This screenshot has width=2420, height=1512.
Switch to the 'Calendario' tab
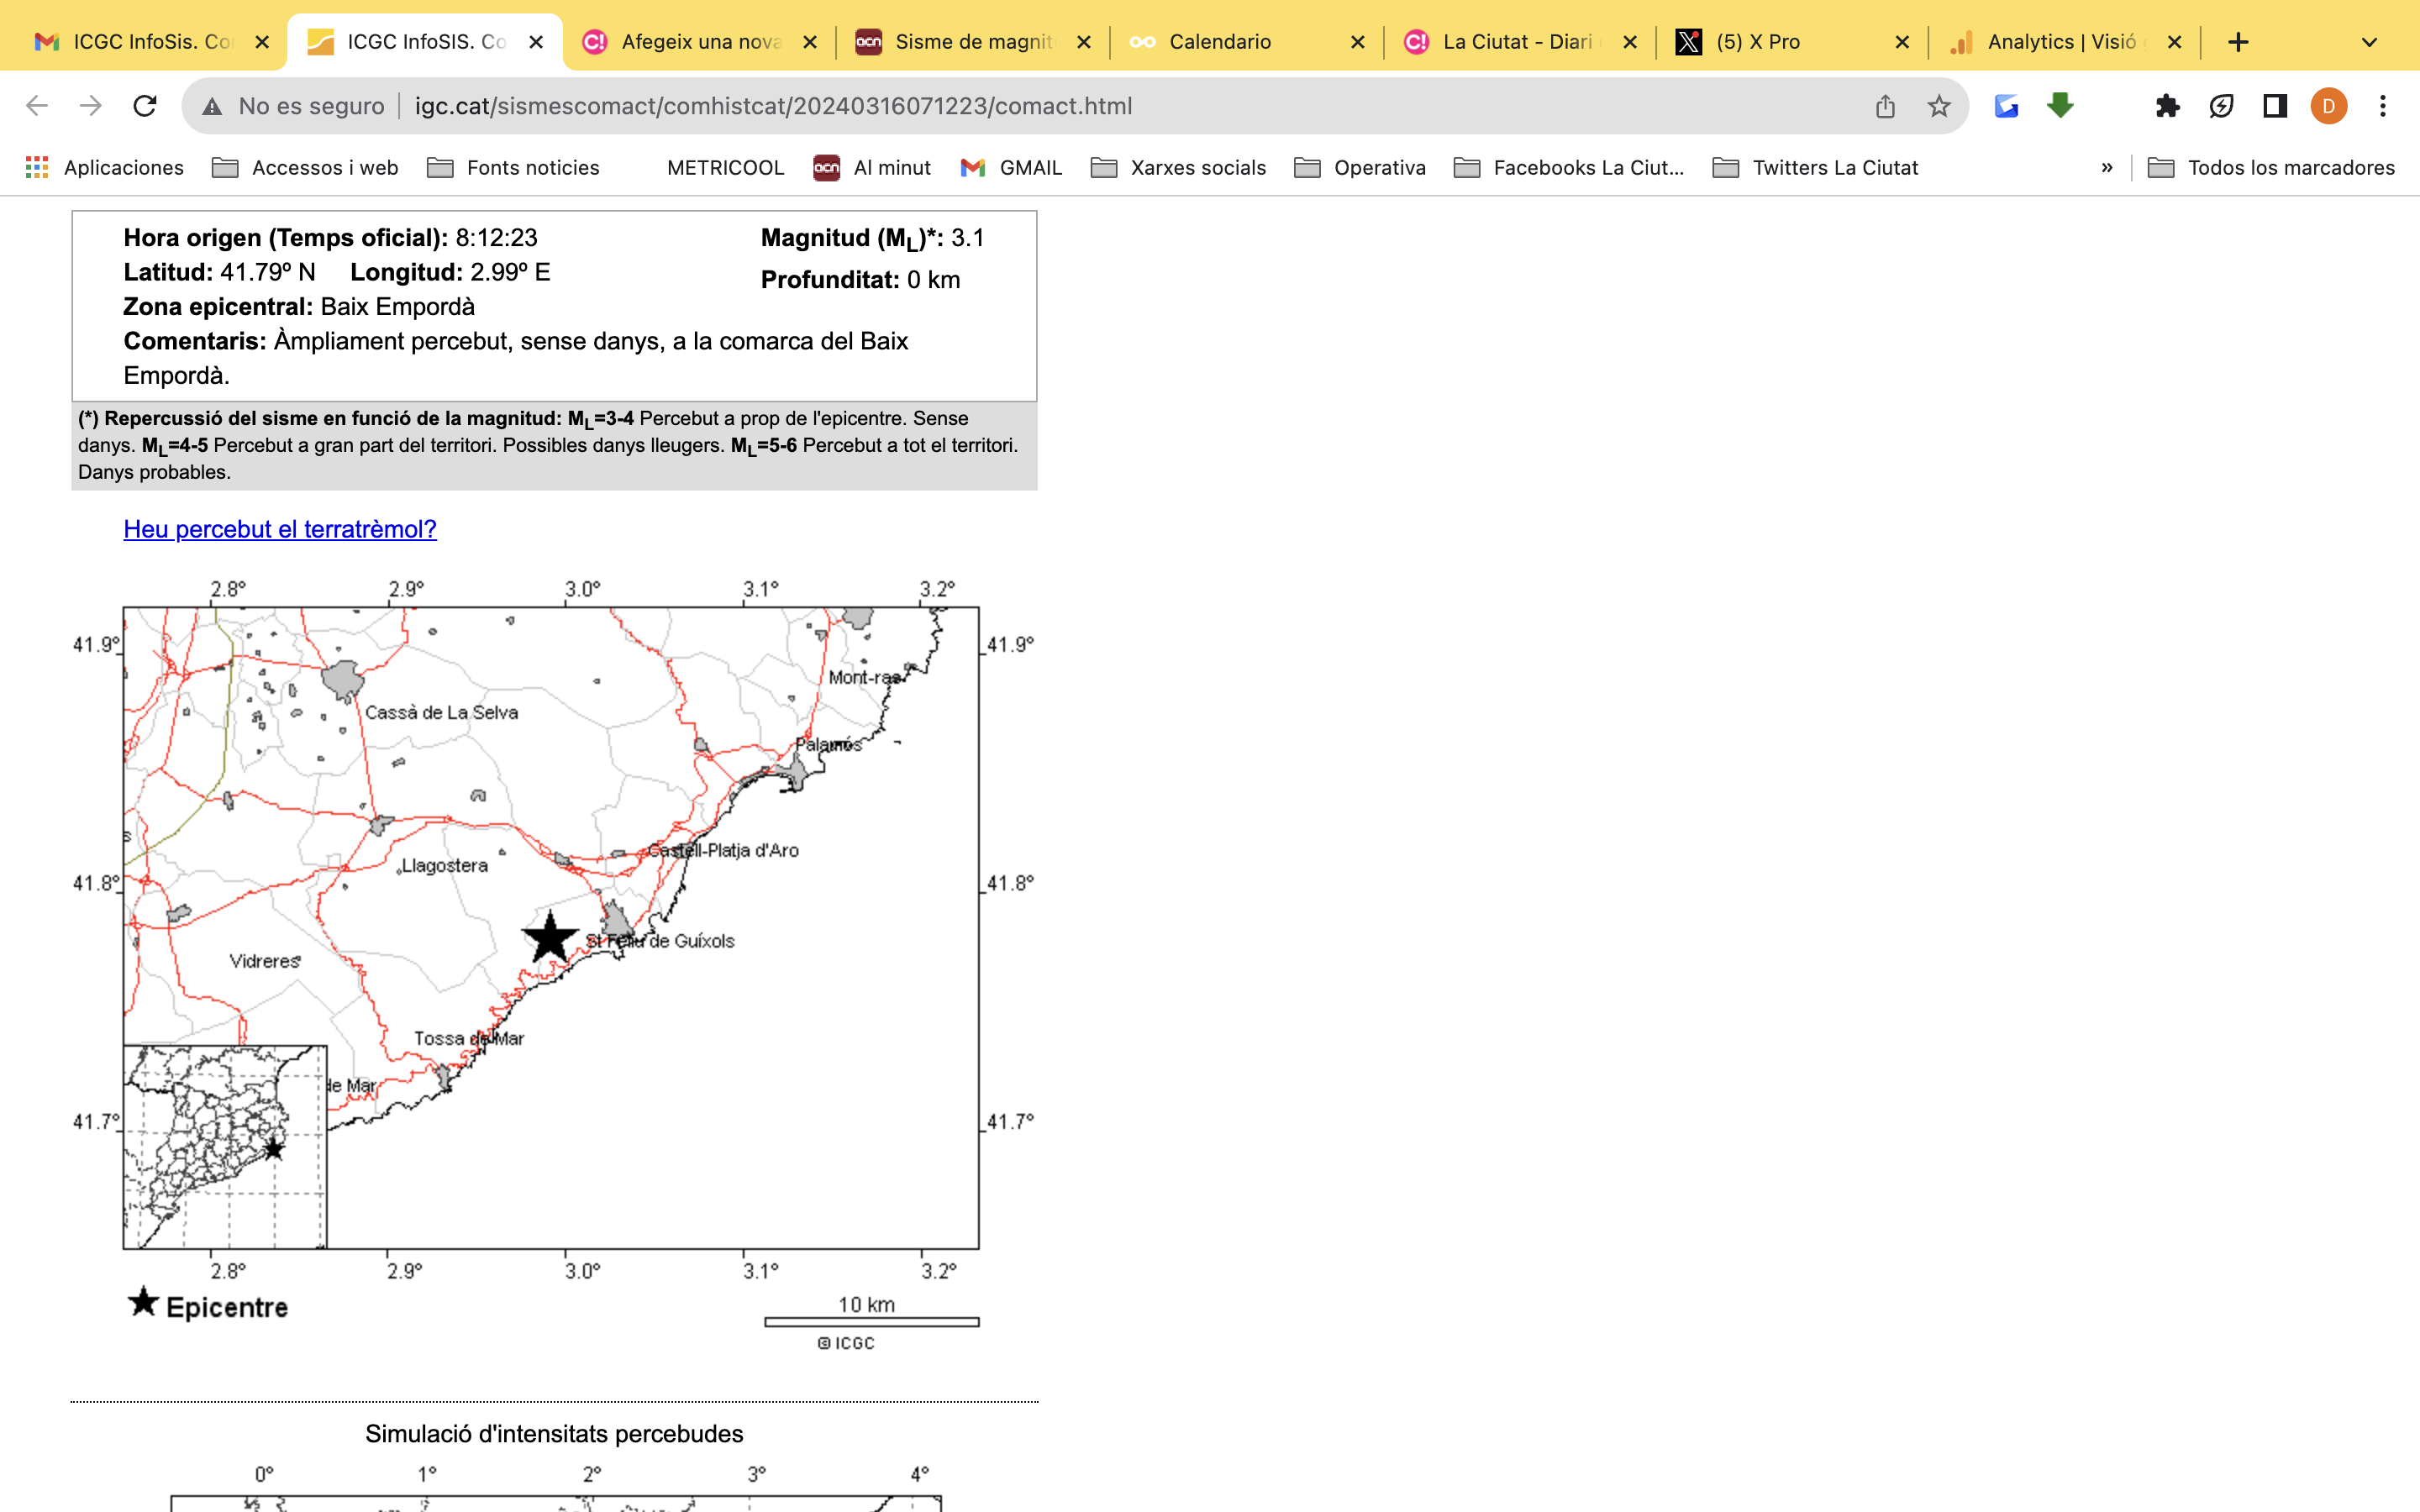pos(1219,42)
